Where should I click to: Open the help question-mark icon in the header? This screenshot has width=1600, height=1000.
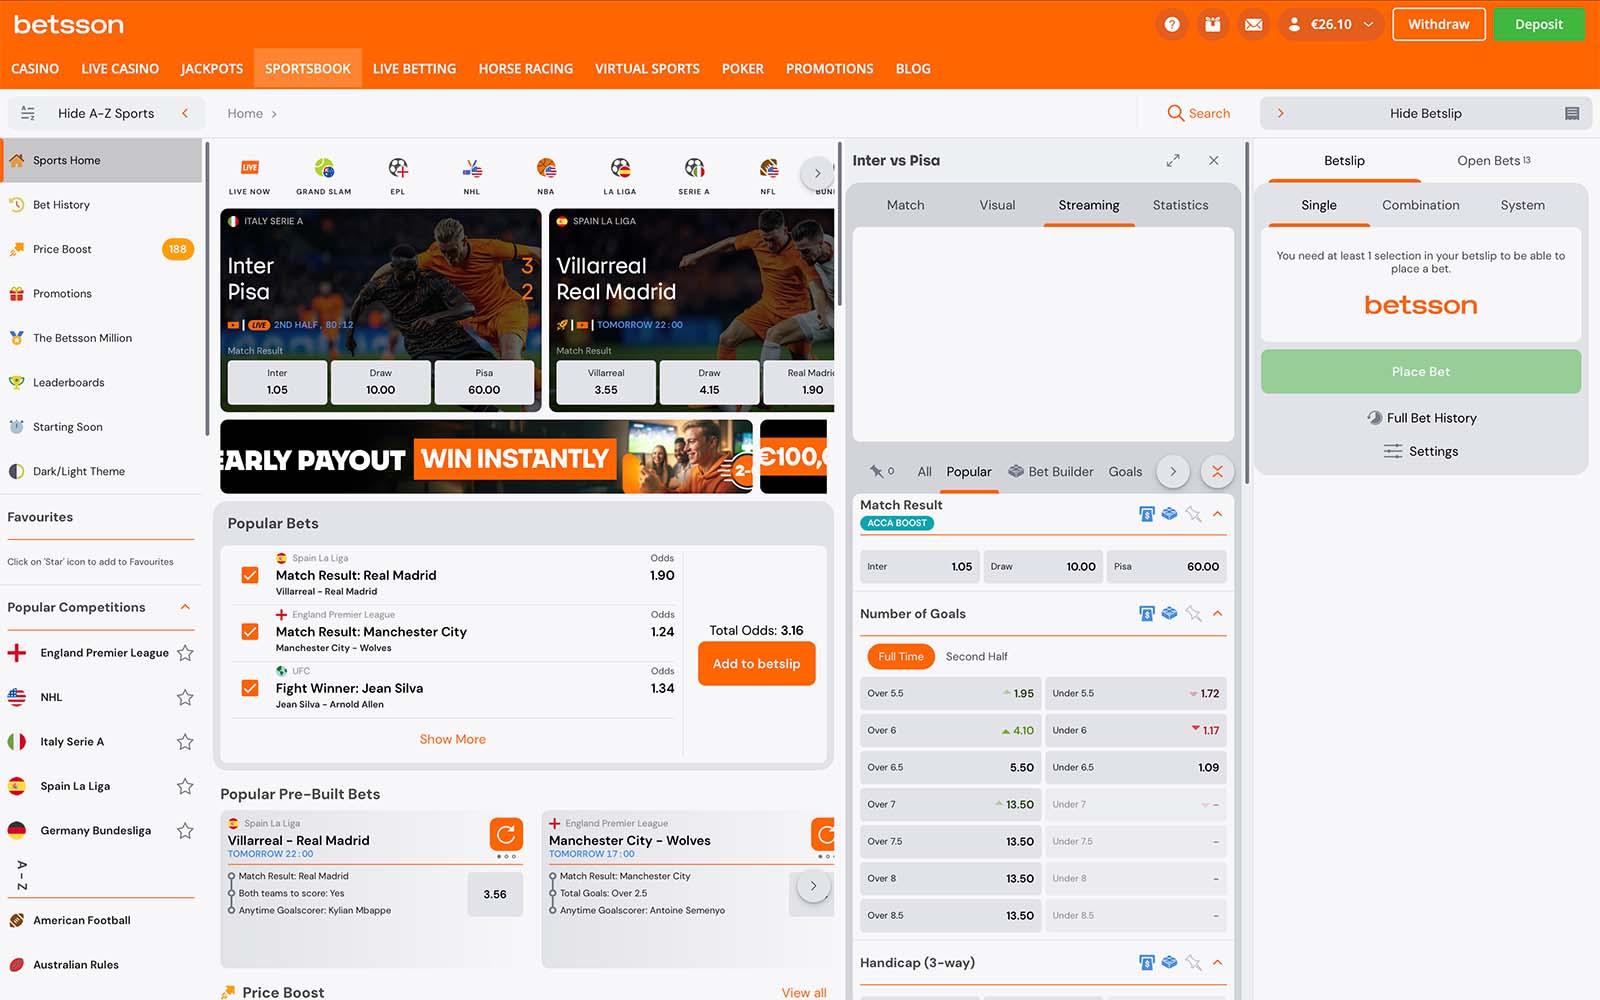(x=1172, y=24)
